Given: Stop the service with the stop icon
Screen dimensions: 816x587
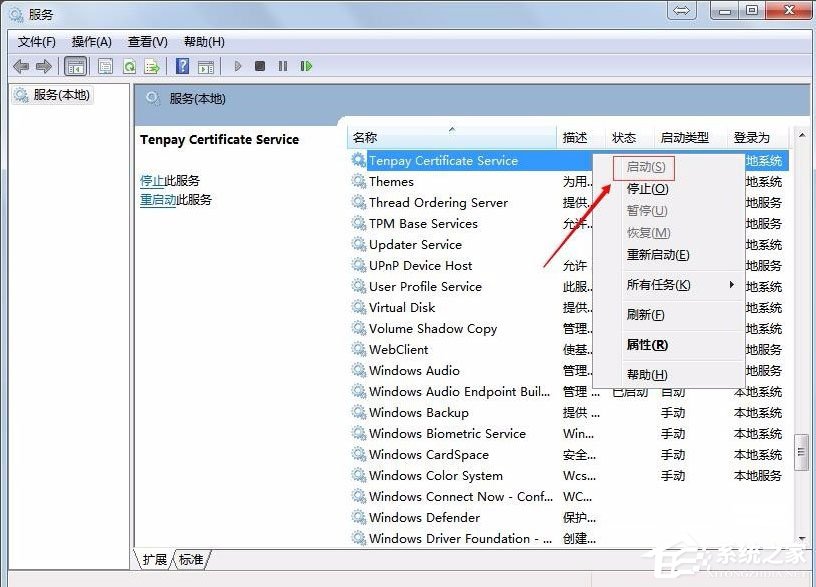Looking at the screenshot, I should pos(259,66).
